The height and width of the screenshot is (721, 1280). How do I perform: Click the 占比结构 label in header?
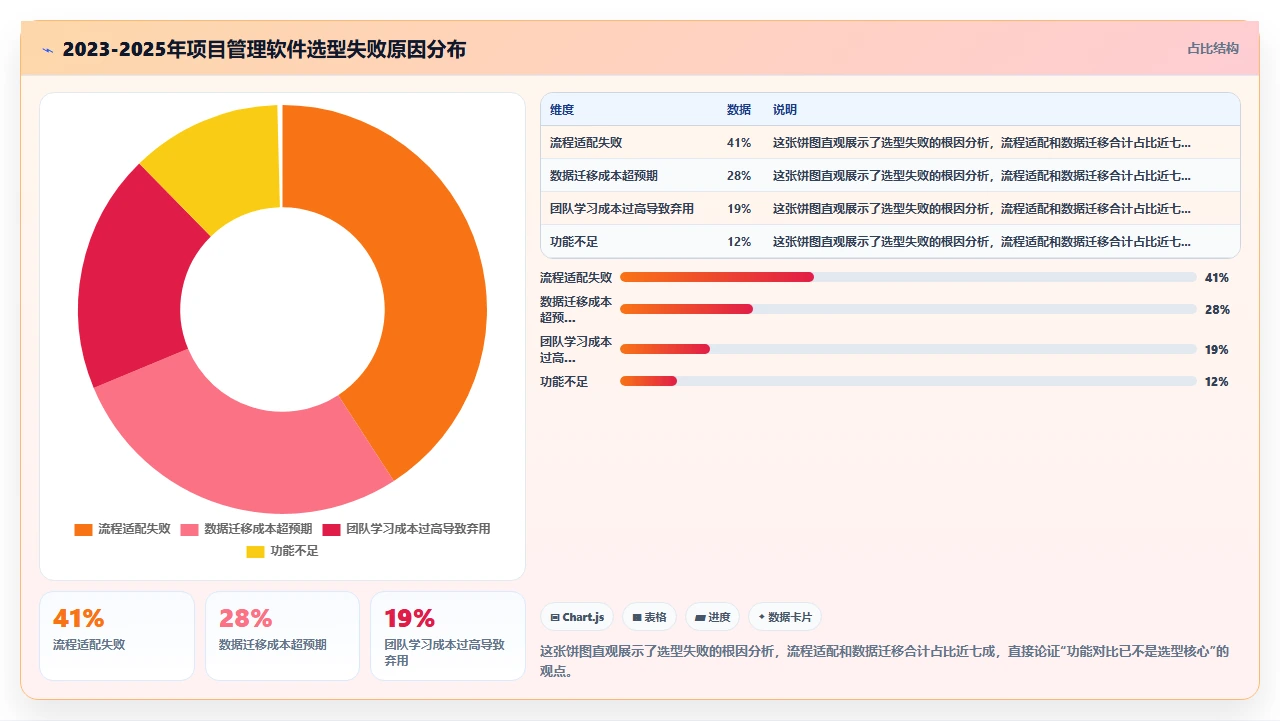point(1213,48)
